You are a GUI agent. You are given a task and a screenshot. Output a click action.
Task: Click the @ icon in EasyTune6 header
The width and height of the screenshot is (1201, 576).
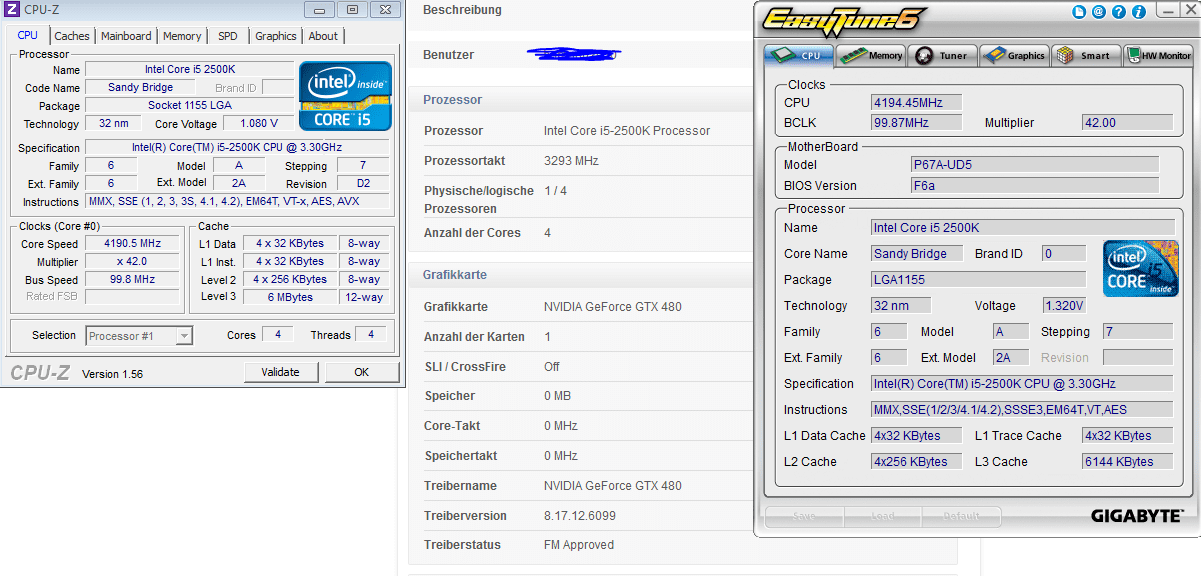(x=1099, y=12)
